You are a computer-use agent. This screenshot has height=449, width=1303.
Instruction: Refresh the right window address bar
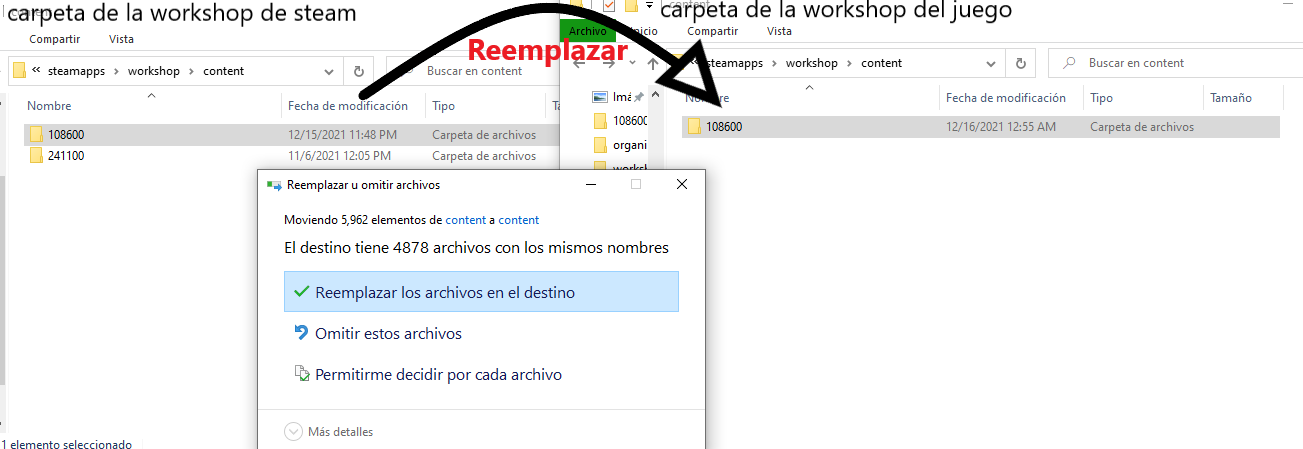coord(1020,63)
